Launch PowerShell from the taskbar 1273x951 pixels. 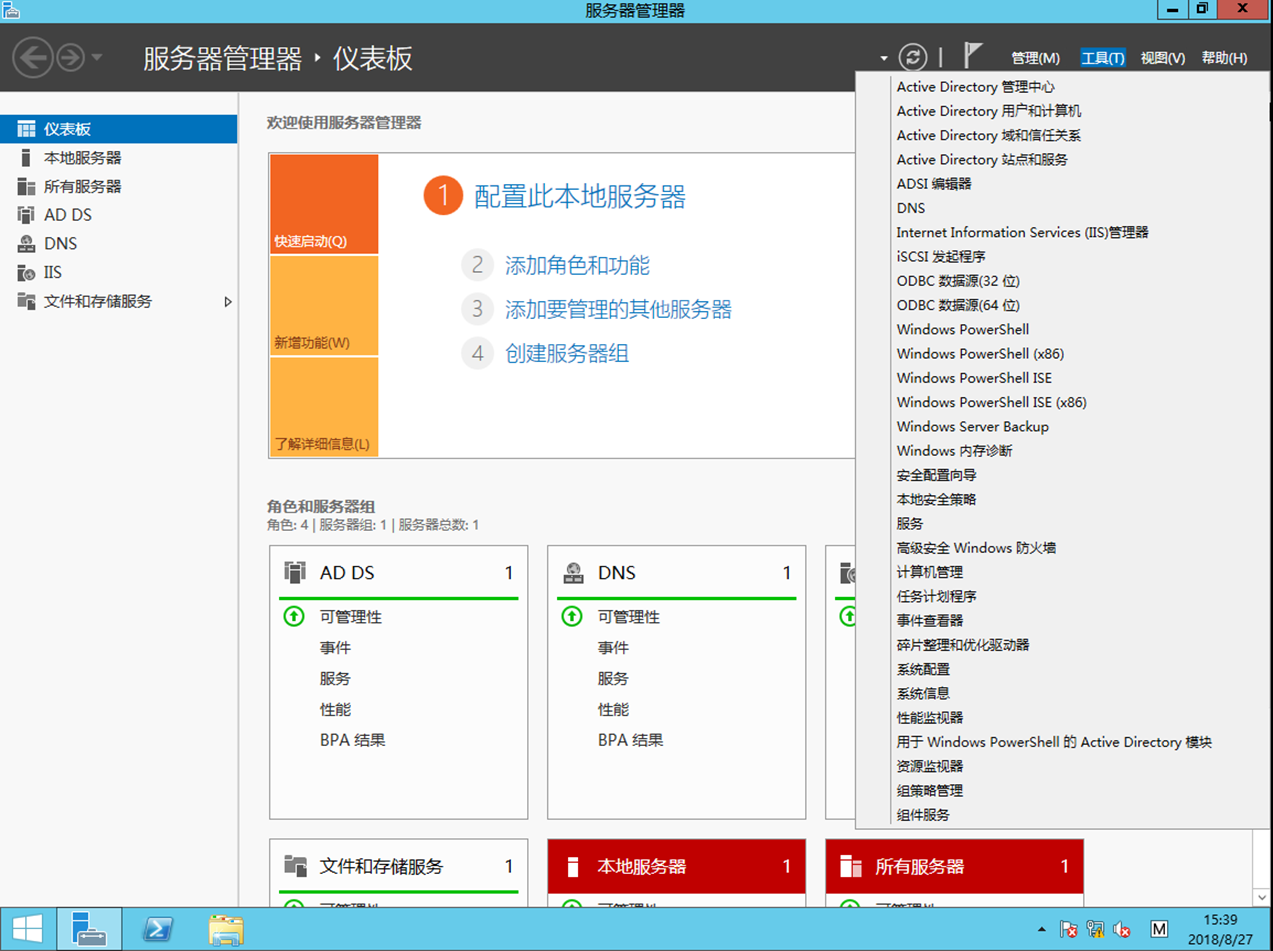point(158,930)
